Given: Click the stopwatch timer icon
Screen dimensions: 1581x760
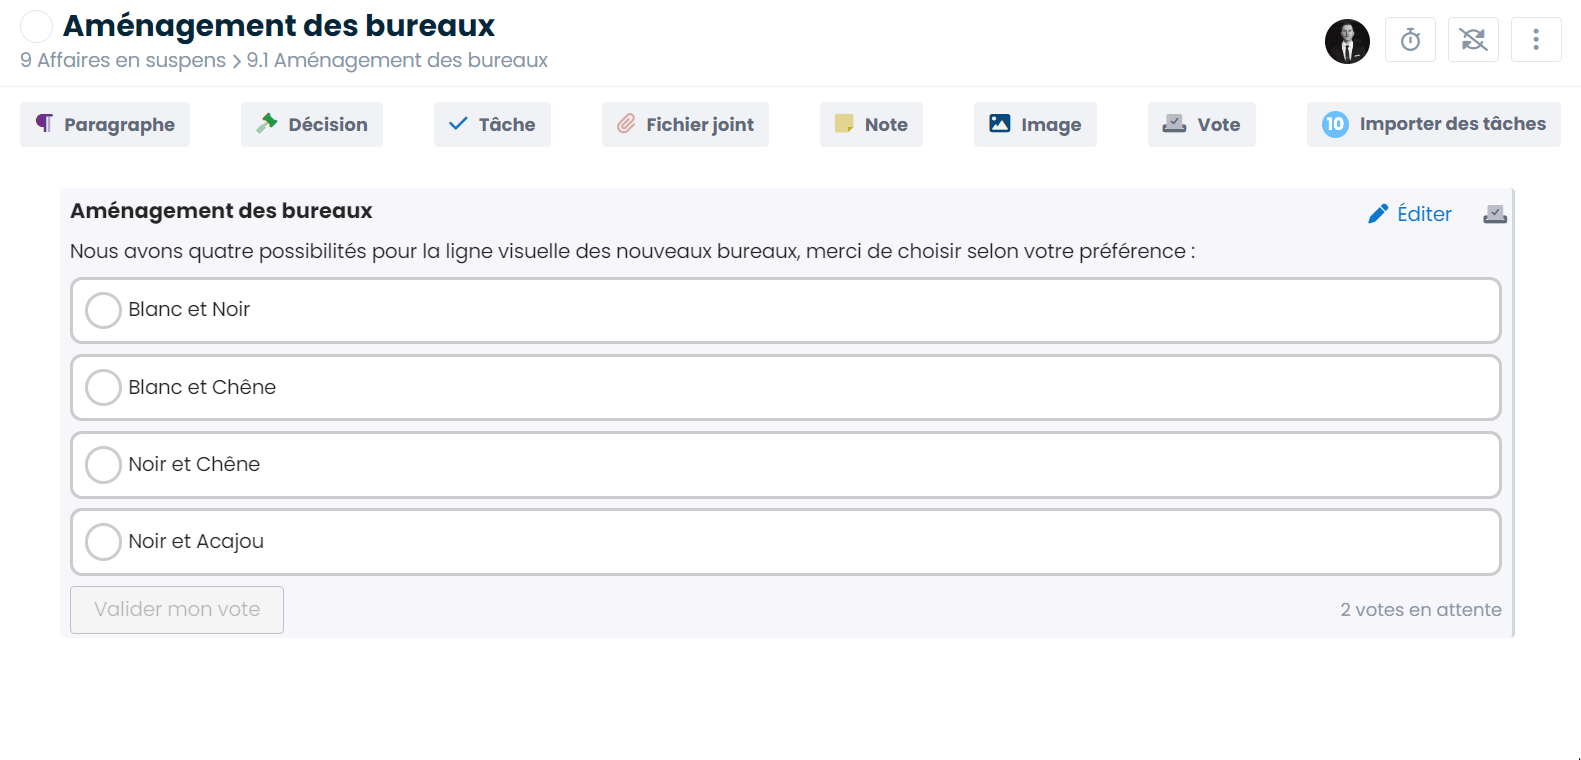Looking at the screenshot, I should pyautogui.click(x=1410, y=40).
